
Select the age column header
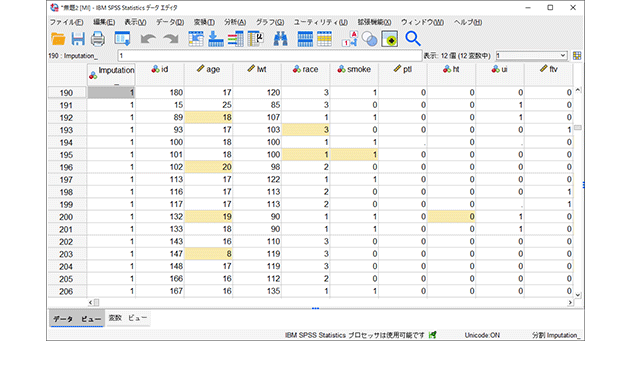pyautogui.click(x=208, y=74)
